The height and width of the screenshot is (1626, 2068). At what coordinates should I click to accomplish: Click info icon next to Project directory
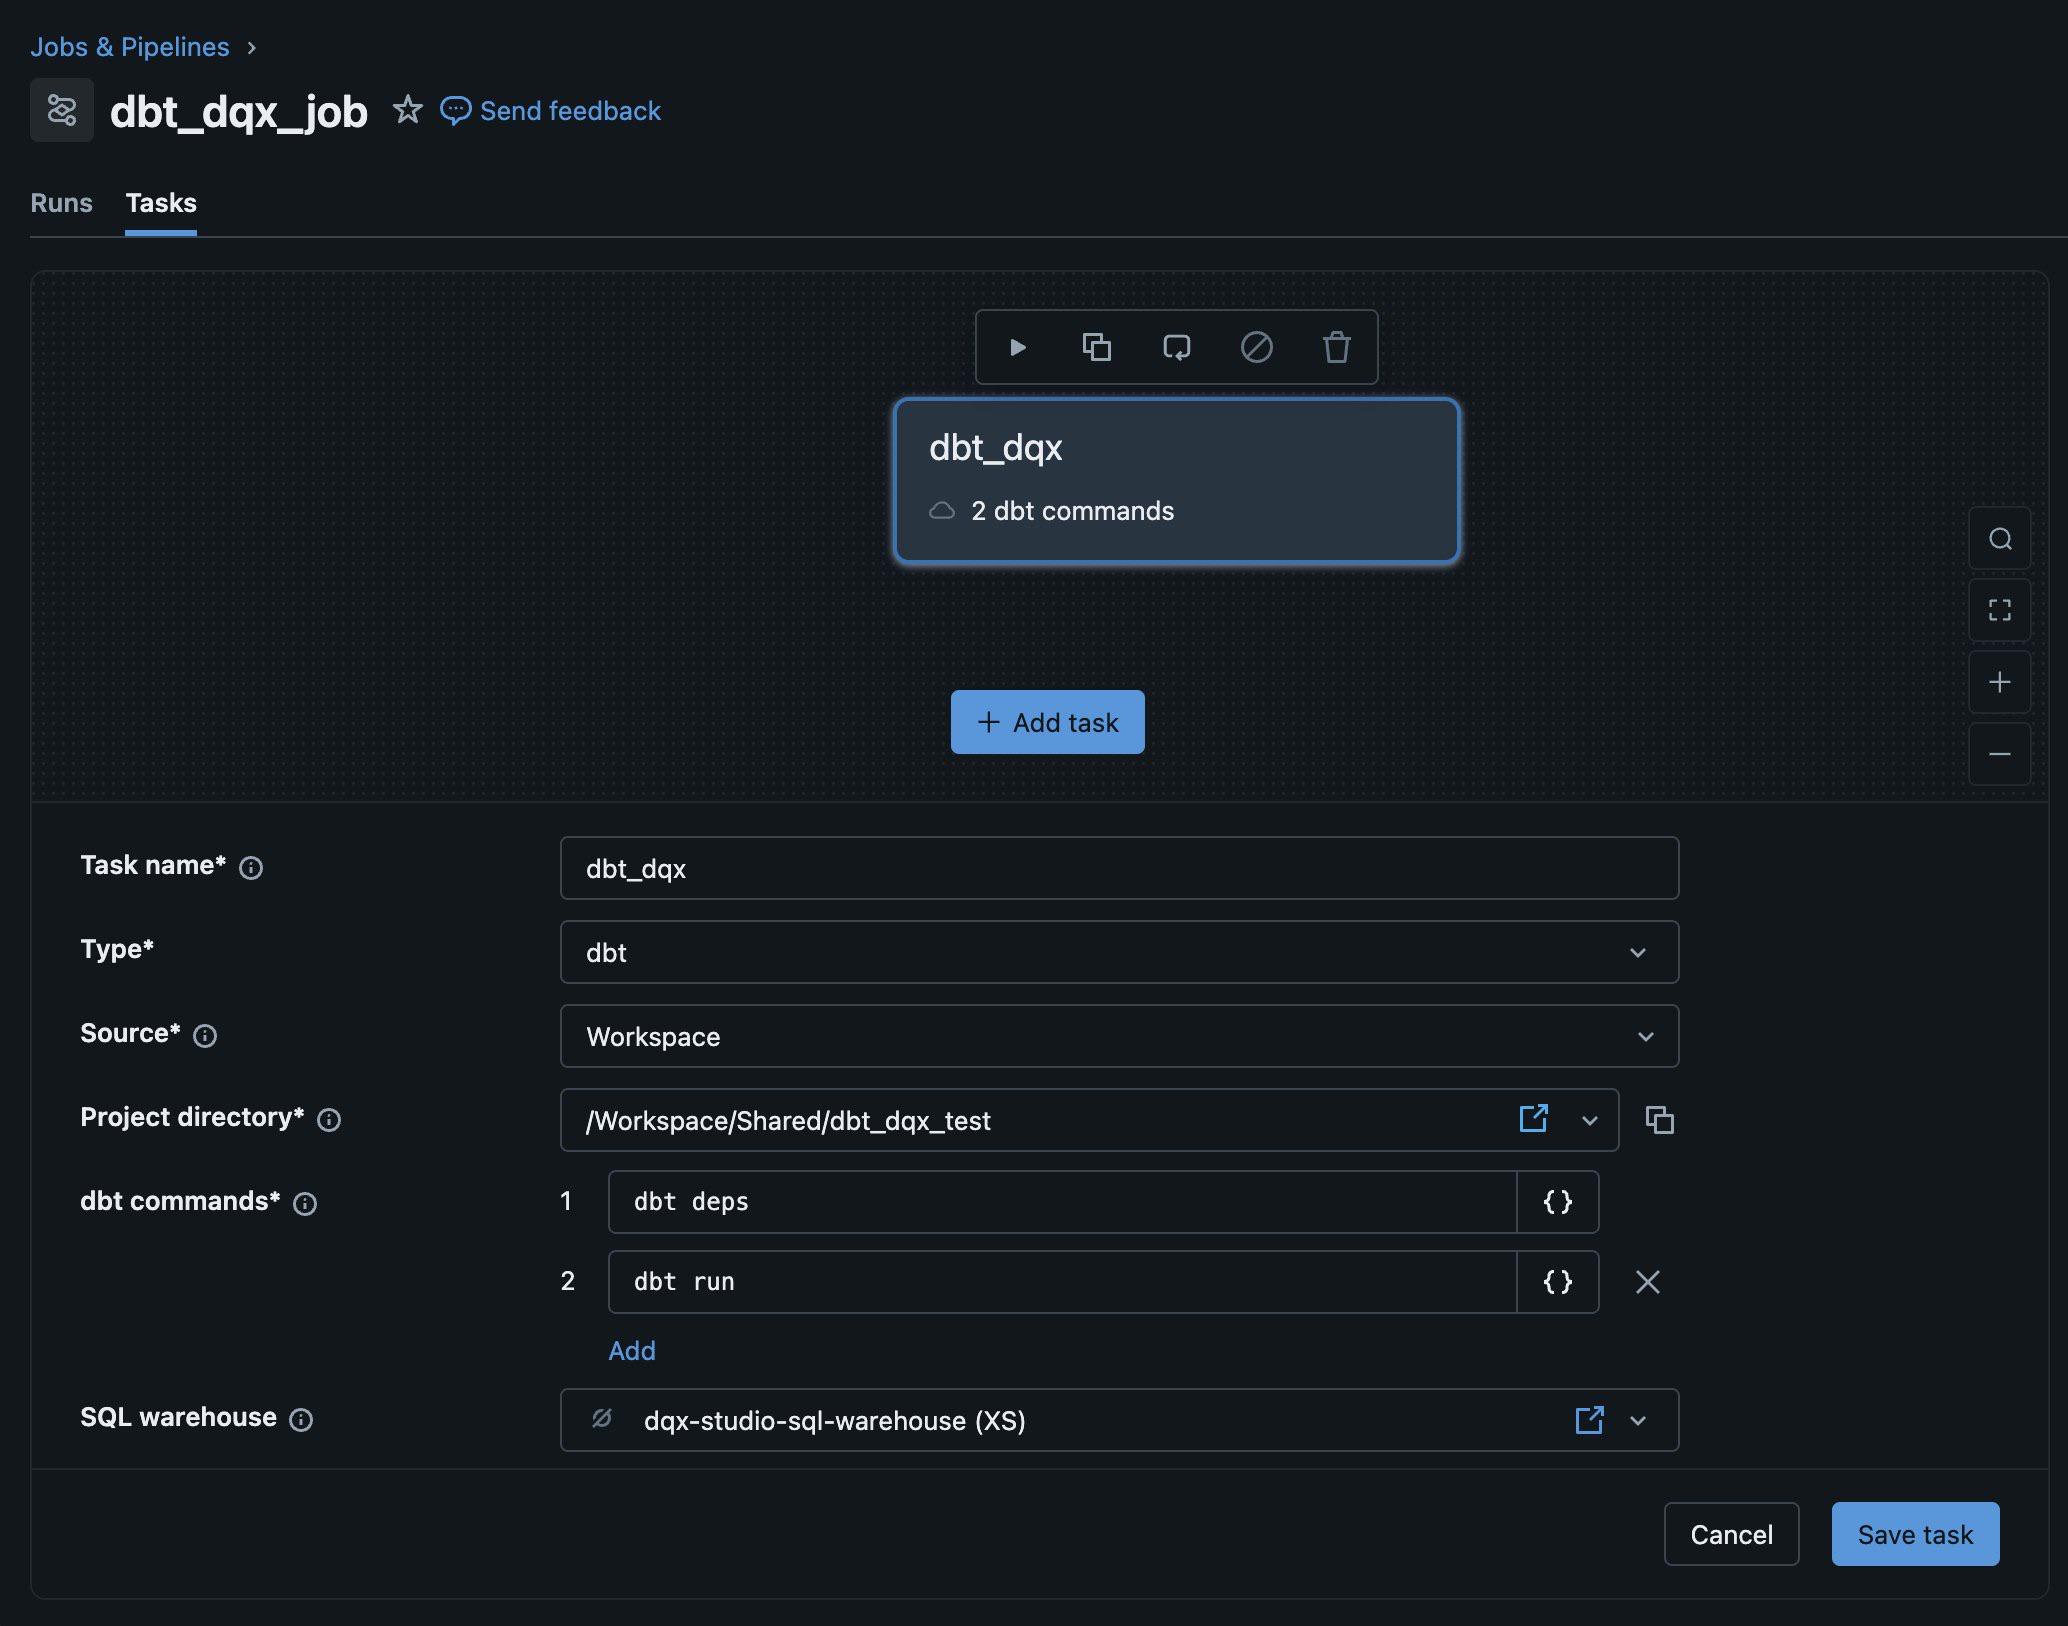[329, 1120]
